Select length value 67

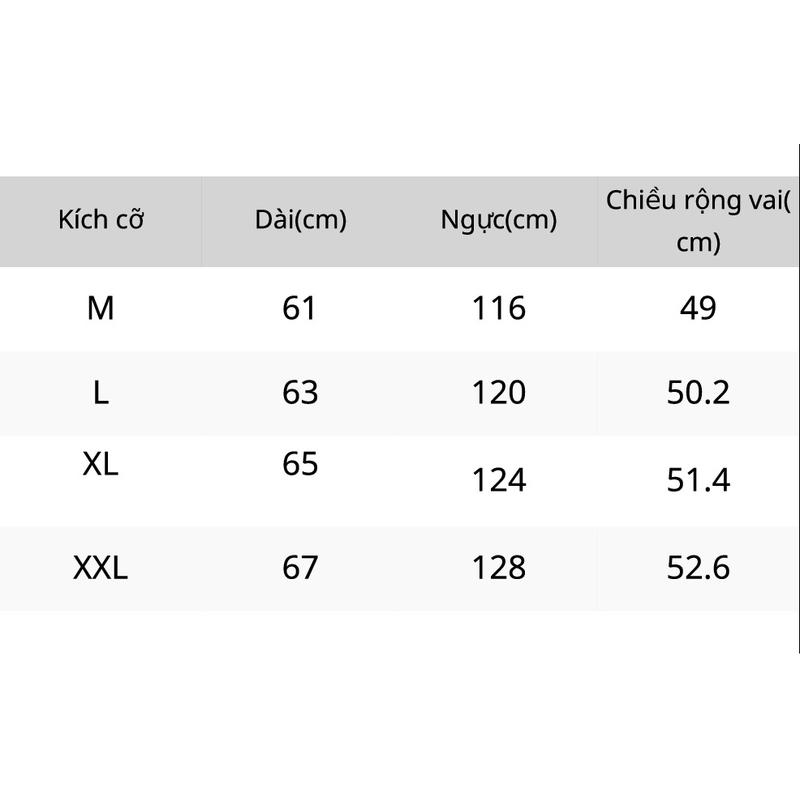tap(300, 568)
